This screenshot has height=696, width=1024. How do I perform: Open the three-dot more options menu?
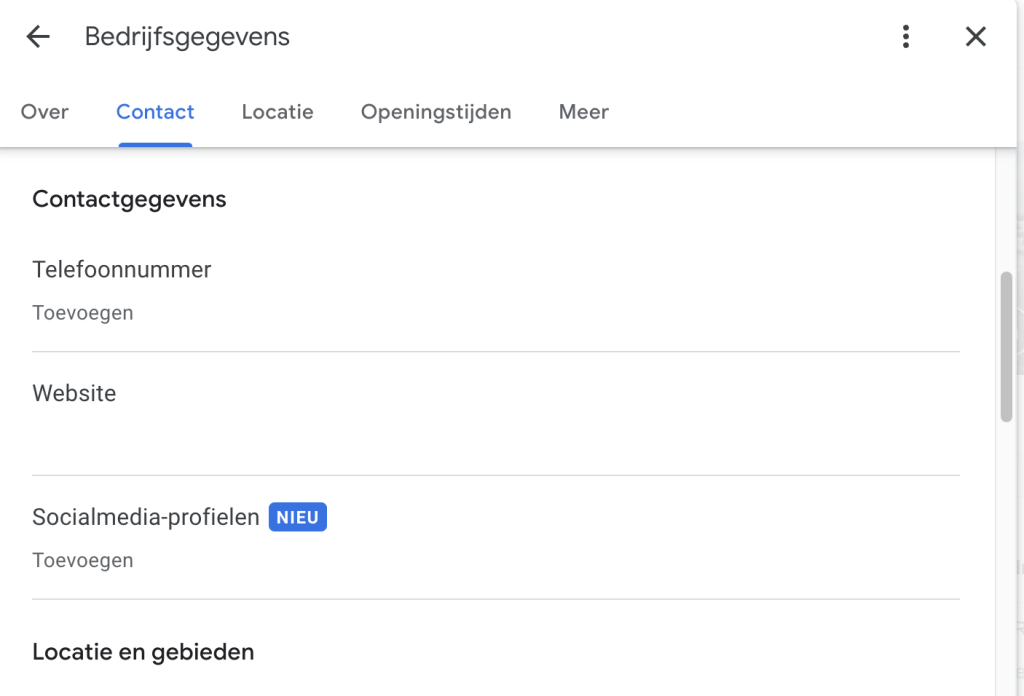click(905, 37)
